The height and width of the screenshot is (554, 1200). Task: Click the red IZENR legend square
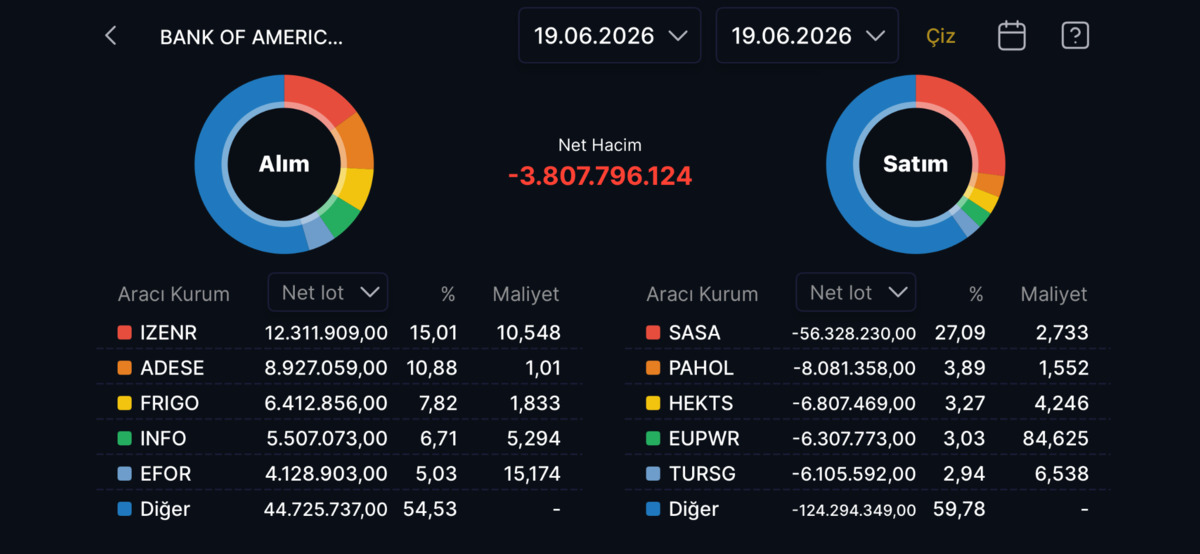tap(125, 333)
